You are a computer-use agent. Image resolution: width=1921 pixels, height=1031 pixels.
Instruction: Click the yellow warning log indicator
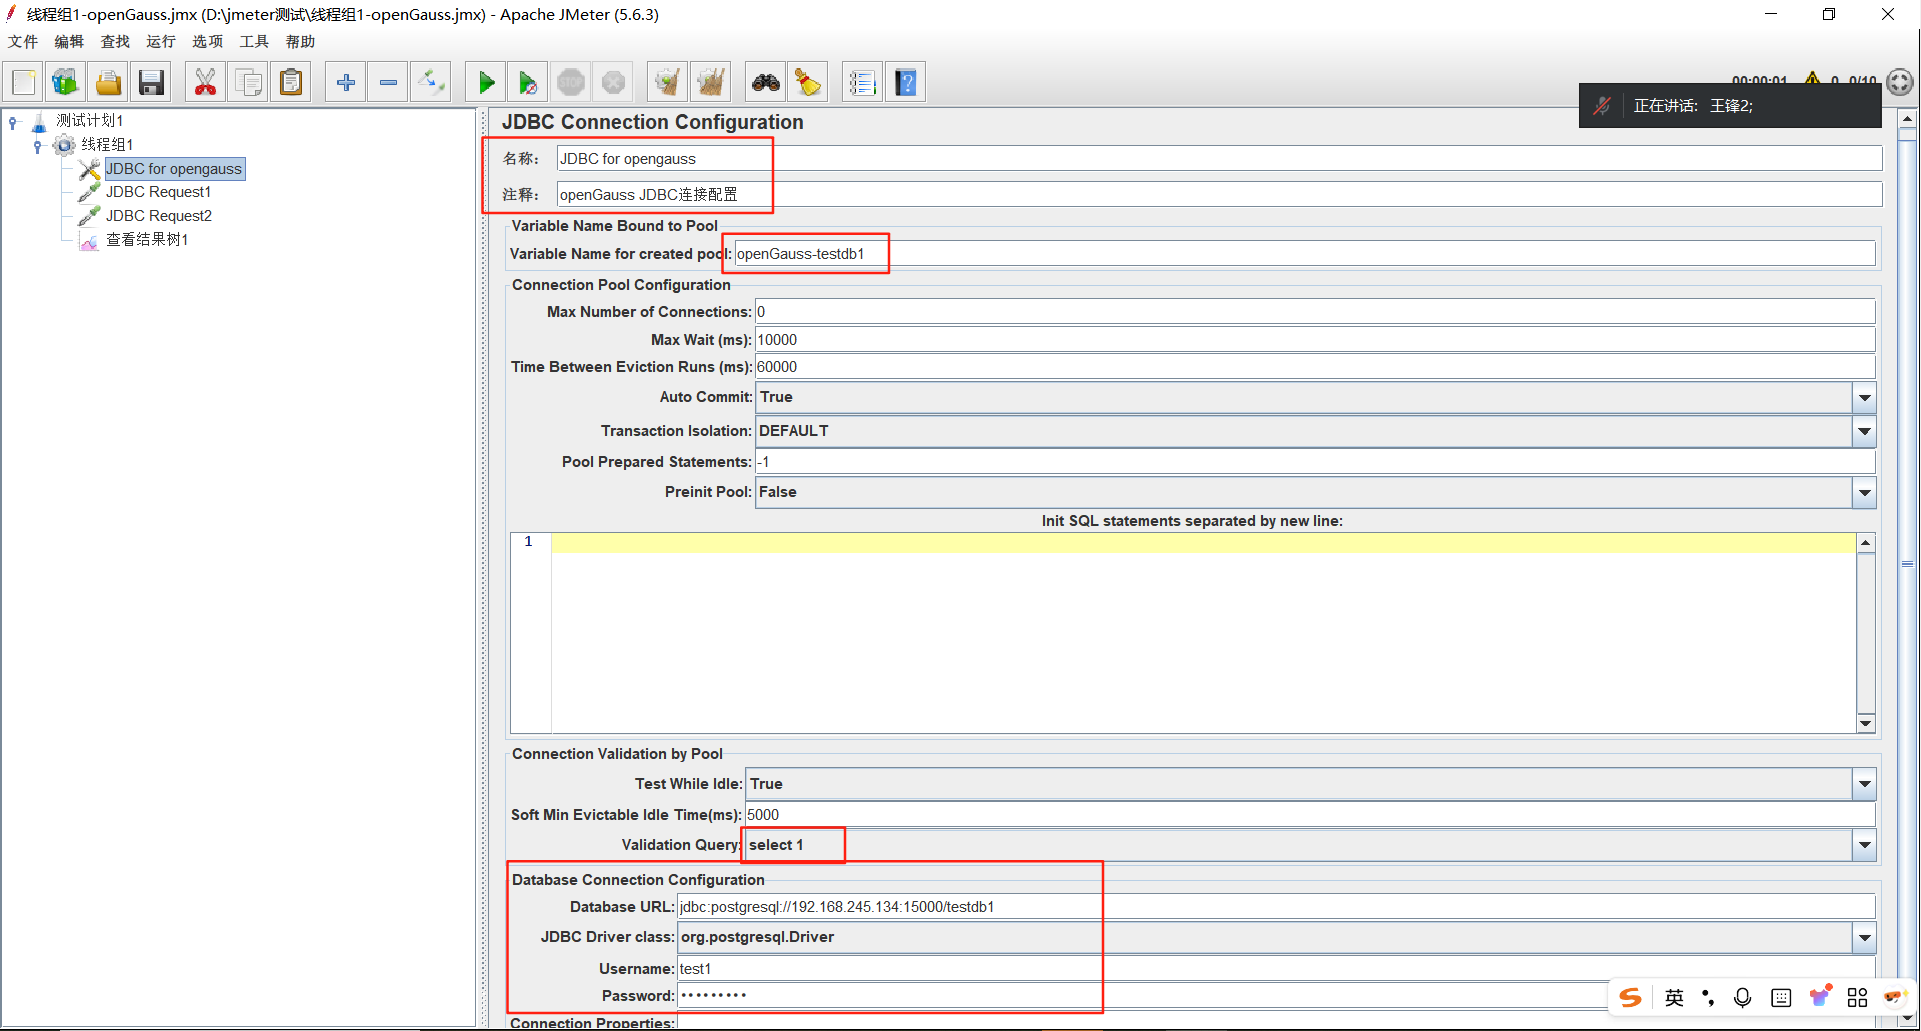pyautogui.click(x=1812, y=78)
